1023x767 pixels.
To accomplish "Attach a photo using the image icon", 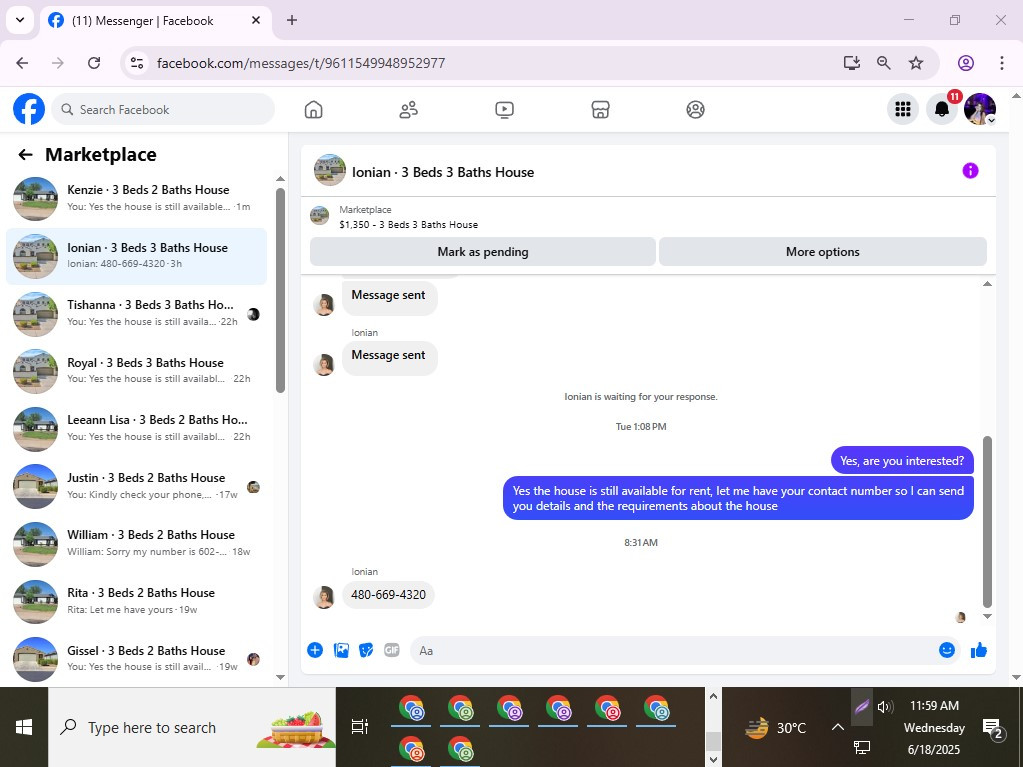I will tap(341, 650).
